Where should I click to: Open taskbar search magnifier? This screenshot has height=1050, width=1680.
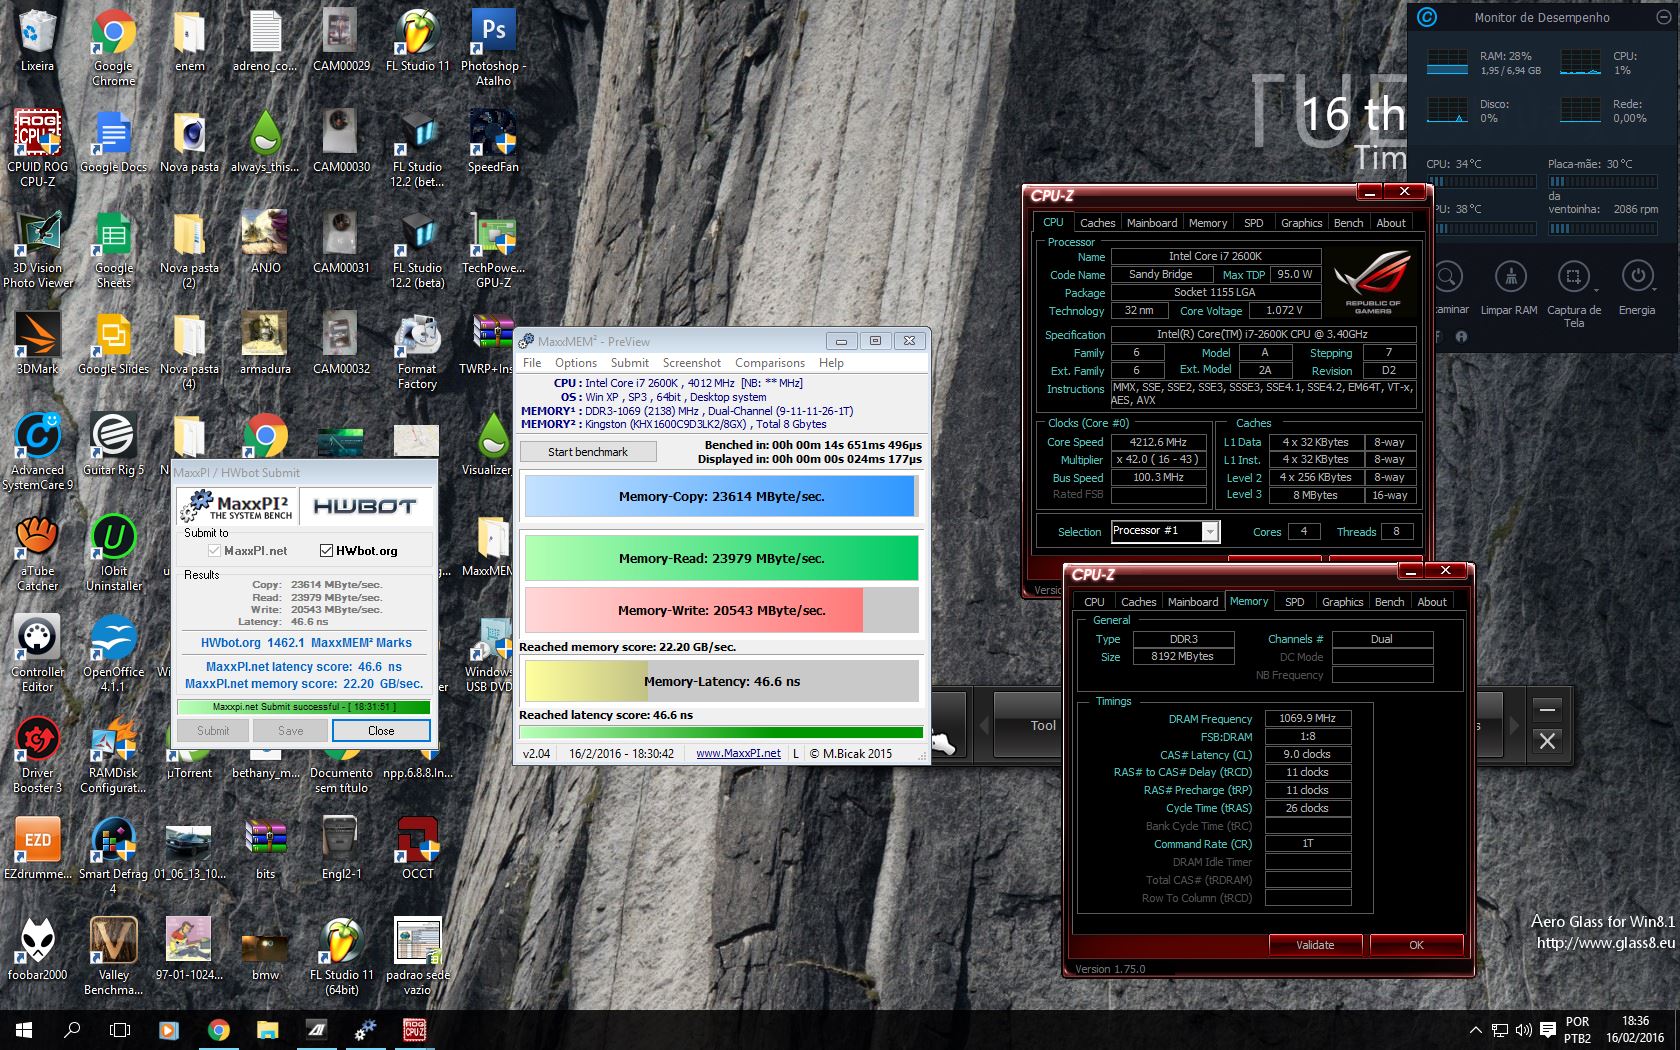[x=72, y=1029]
